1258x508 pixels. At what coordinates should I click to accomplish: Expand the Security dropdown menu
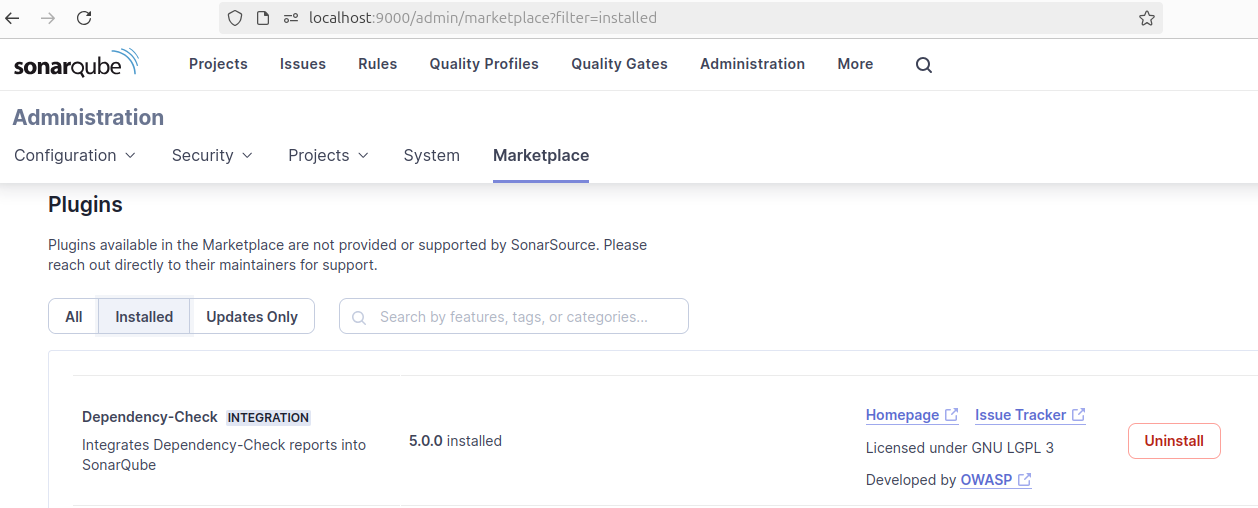tap(212, 155)
